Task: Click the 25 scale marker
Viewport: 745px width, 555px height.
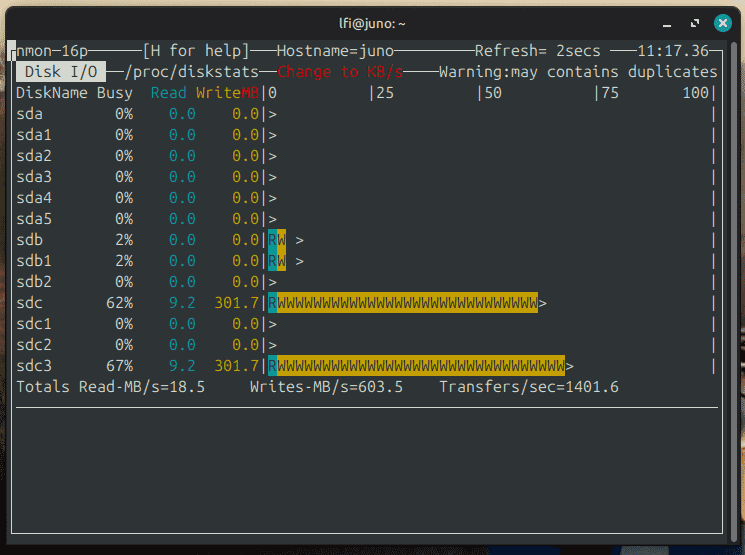Action: [x=385, y=93]
